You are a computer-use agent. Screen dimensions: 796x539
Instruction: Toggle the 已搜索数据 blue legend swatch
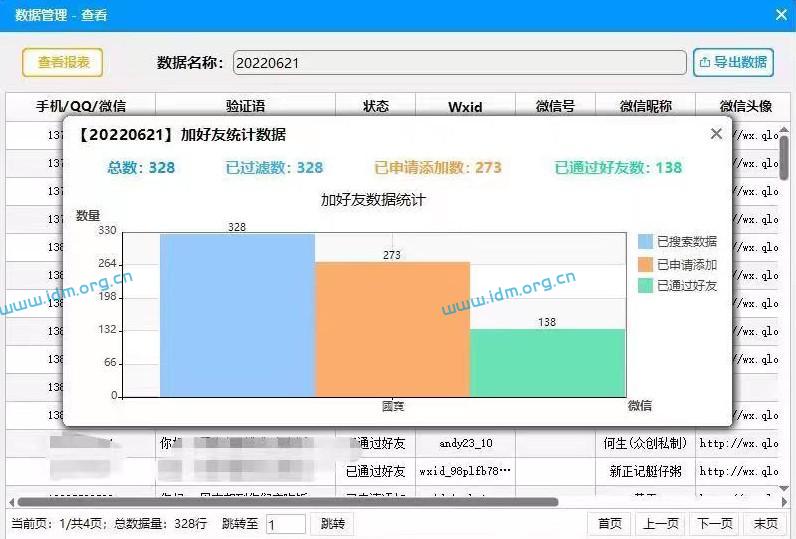coord(645,242)
